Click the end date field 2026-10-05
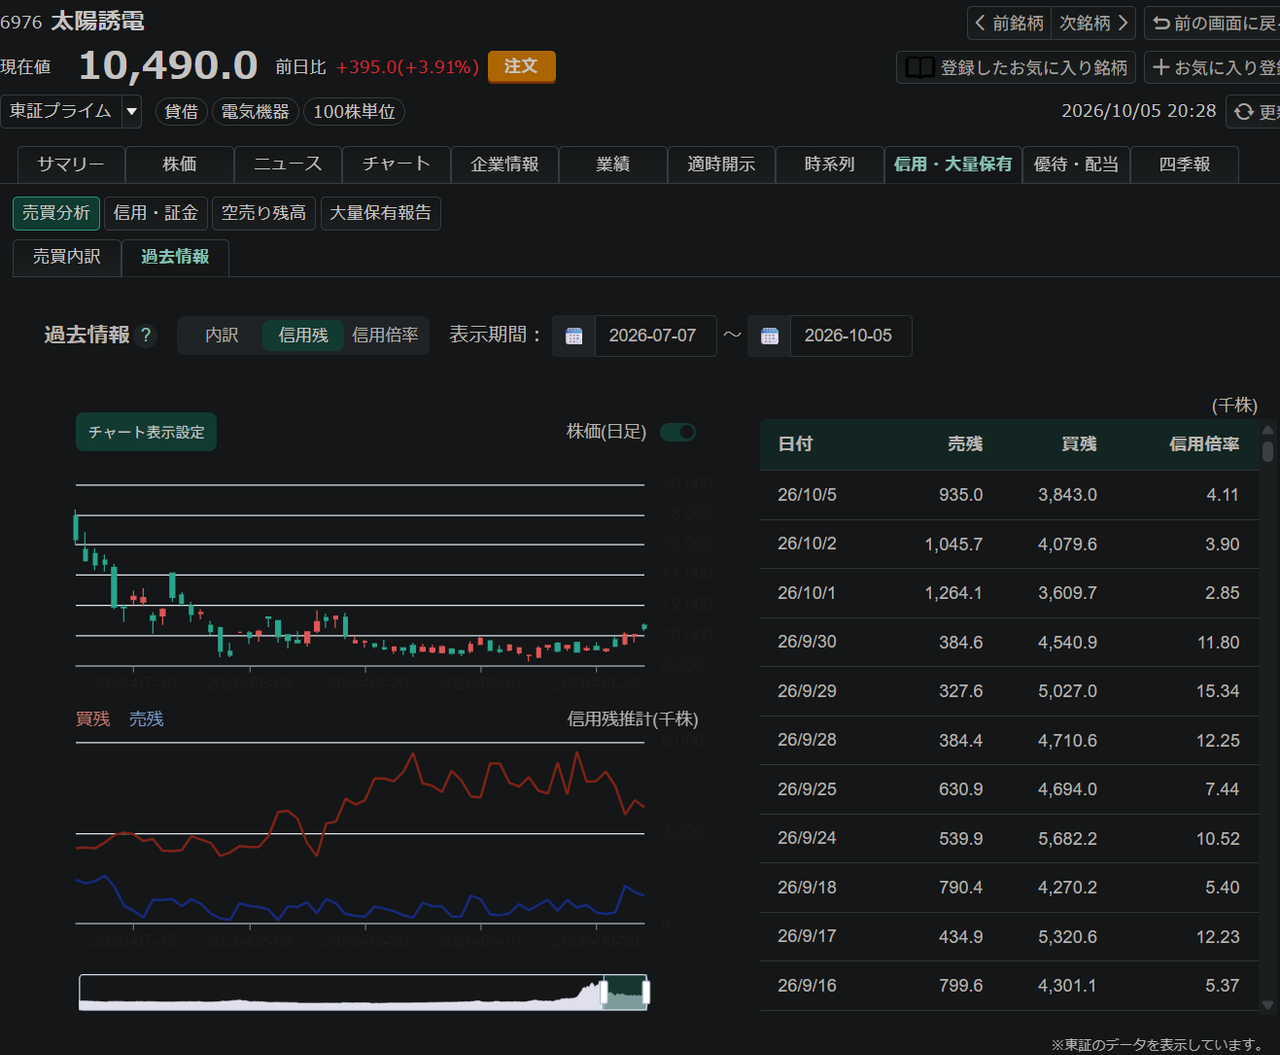This screenshot has width=1280, height=1055. [850, 336]
